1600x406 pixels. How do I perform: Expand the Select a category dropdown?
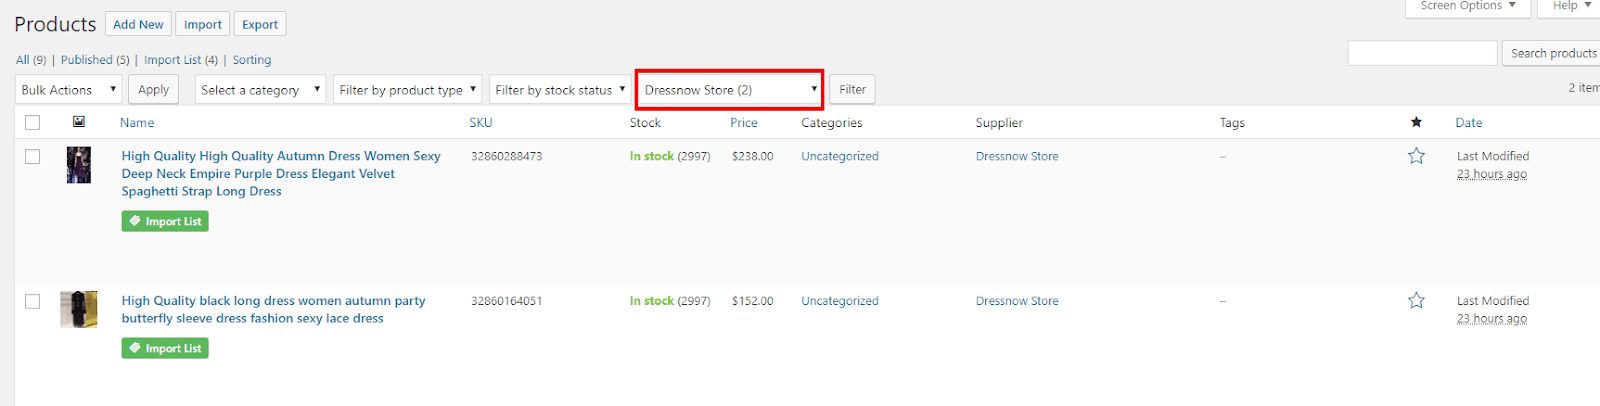pyautogui.click(x=260, y=90)
